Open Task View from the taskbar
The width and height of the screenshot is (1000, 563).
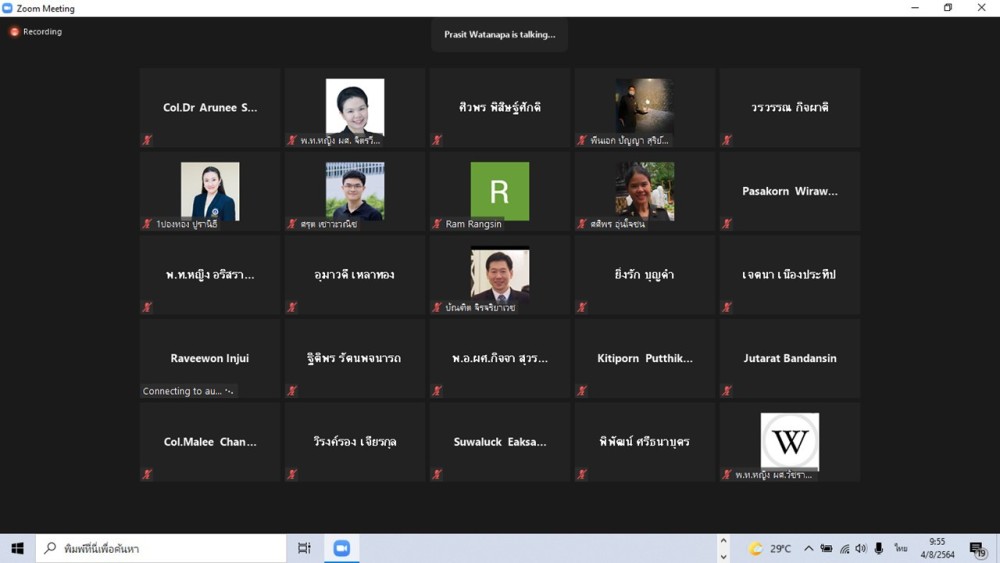304,548
